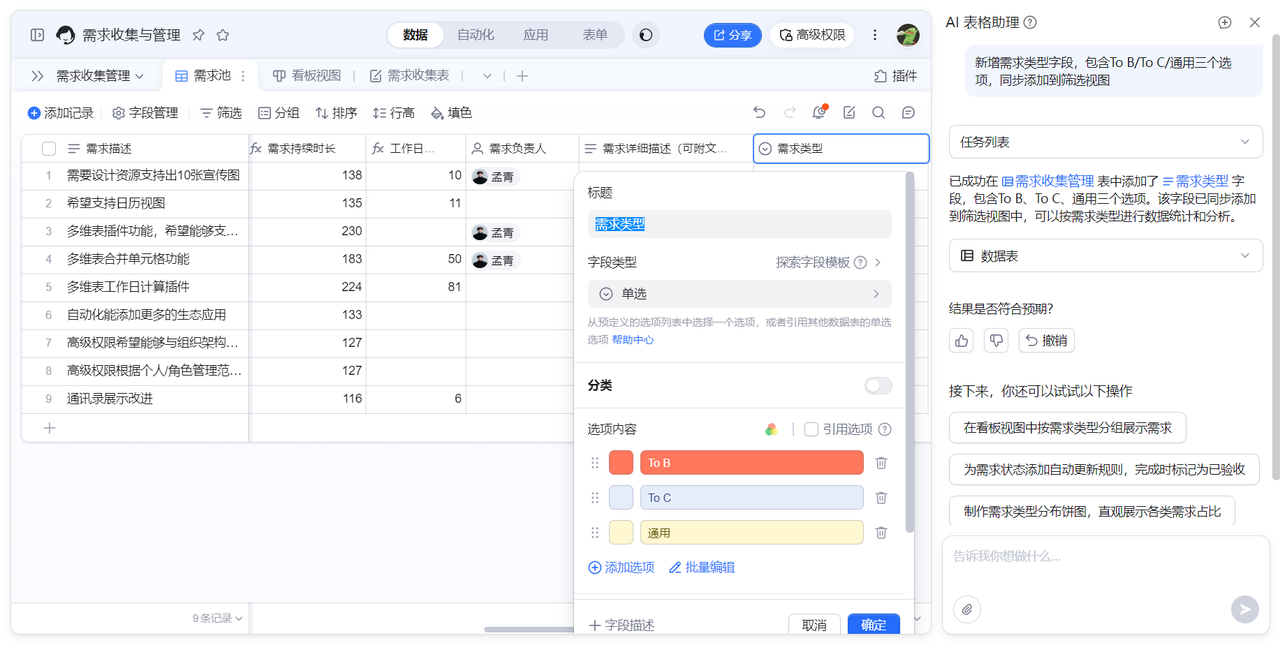The image size is (1280, 645).
Task: Delete the To B option
Action: pos(881,463)
